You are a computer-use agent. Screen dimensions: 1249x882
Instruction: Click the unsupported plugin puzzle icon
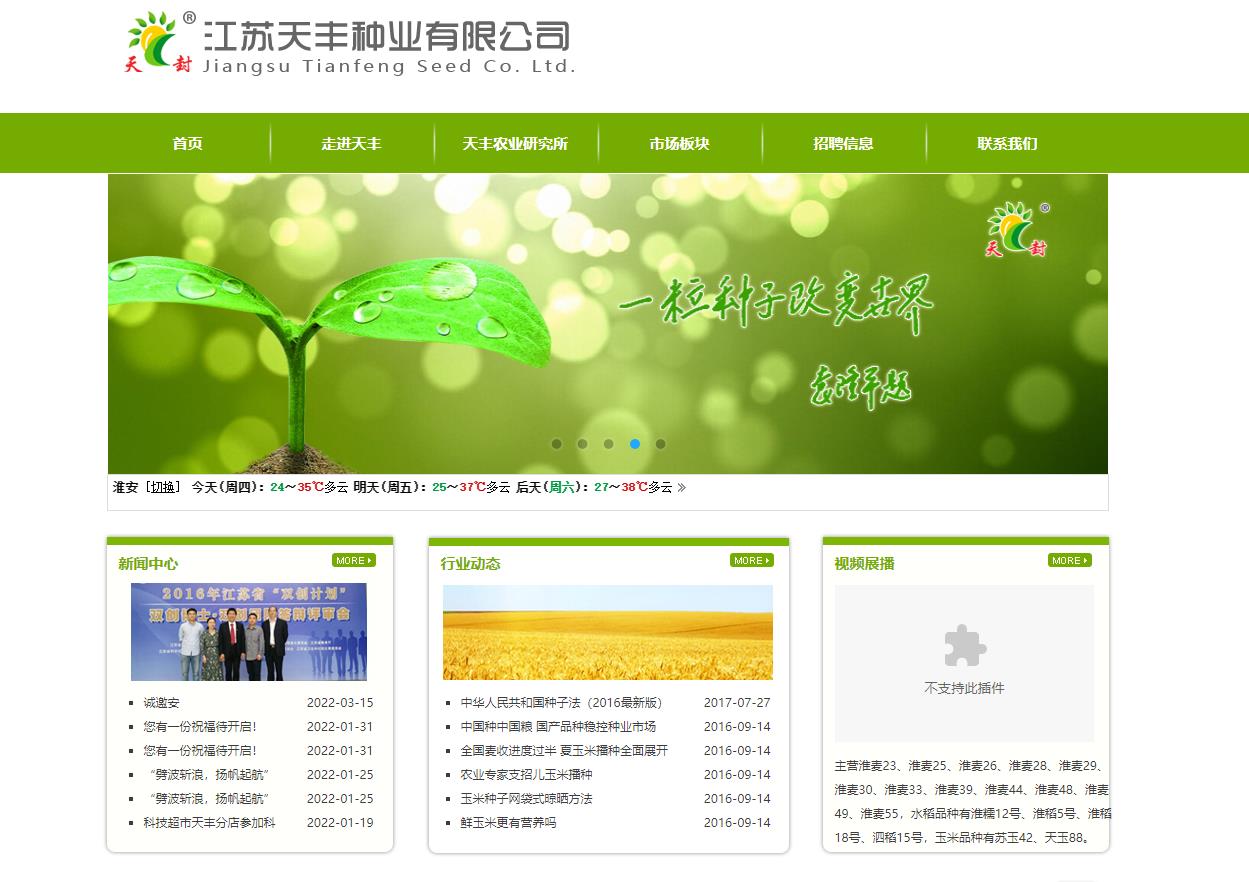[964, 646]
